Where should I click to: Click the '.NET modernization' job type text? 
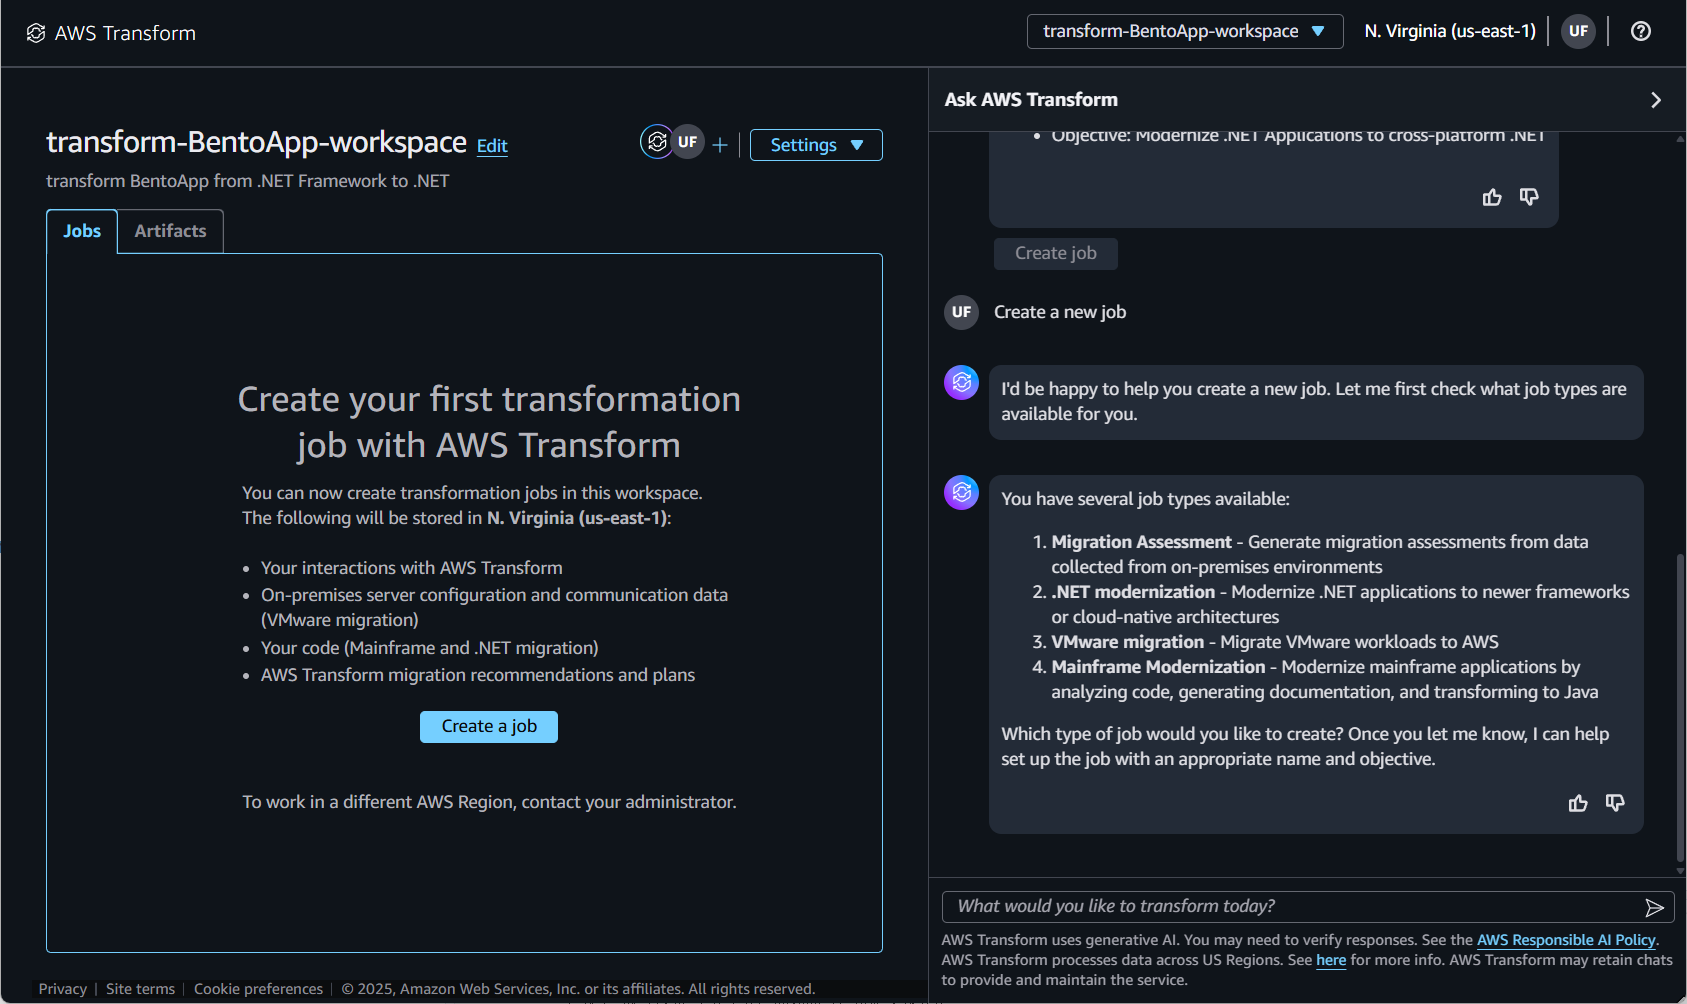pyautogui.click(x=1133, y=592)
